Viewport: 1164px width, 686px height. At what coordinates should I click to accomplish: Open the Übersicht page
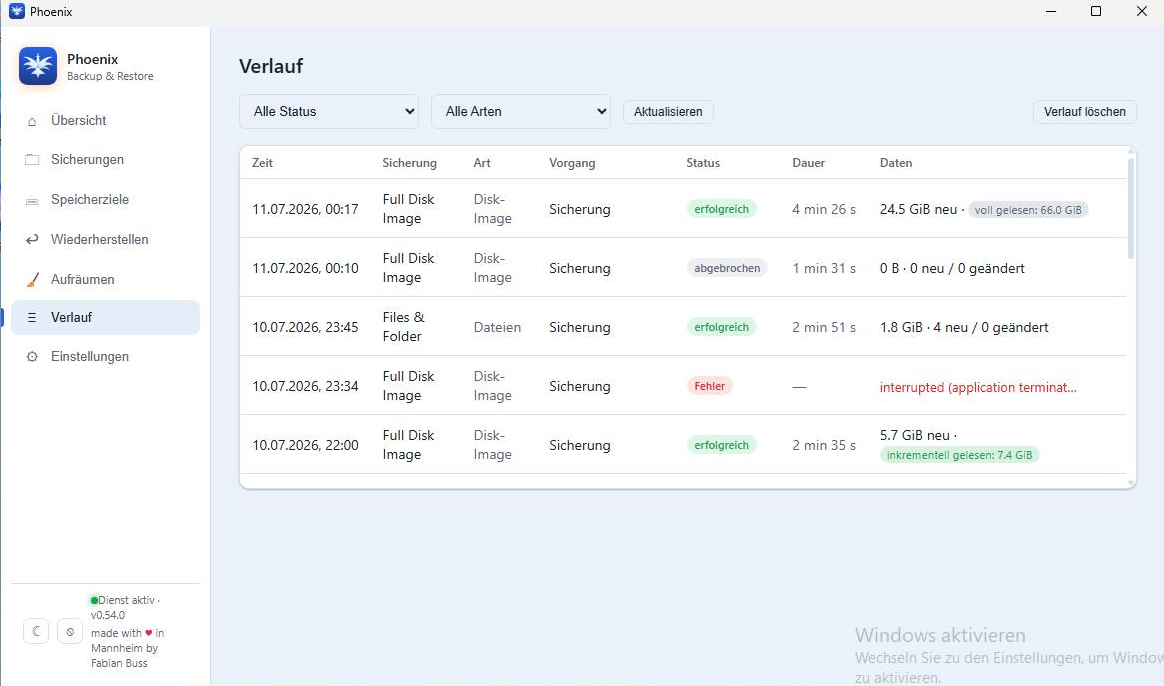[105, 121]
